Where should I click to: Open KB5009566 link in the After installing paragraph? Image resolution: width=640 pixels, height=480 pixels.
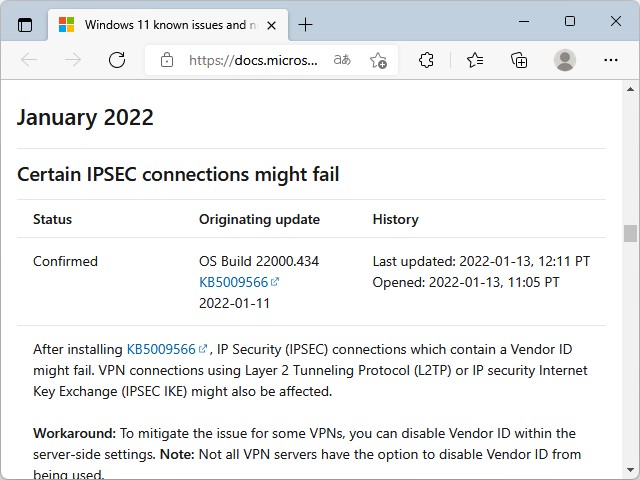coord(161,349)
